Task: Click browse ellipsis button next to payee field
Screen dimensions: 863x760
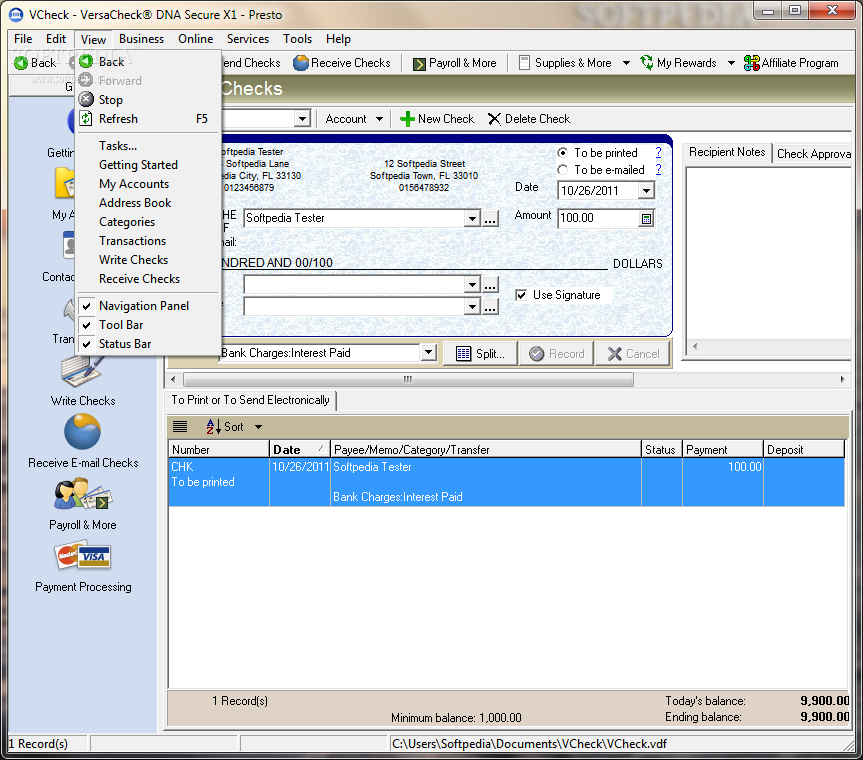Action: [x=490, y=218]
